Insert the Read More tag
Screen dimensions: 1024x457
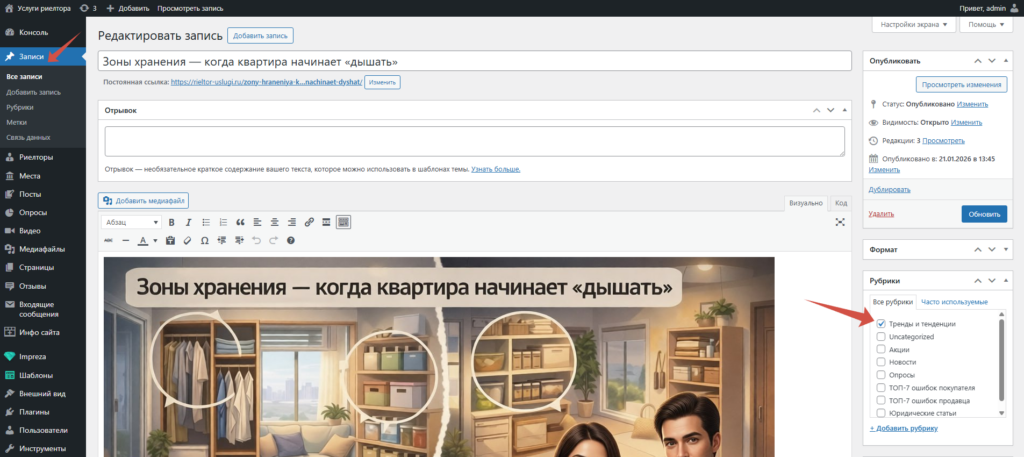[326, 222]
